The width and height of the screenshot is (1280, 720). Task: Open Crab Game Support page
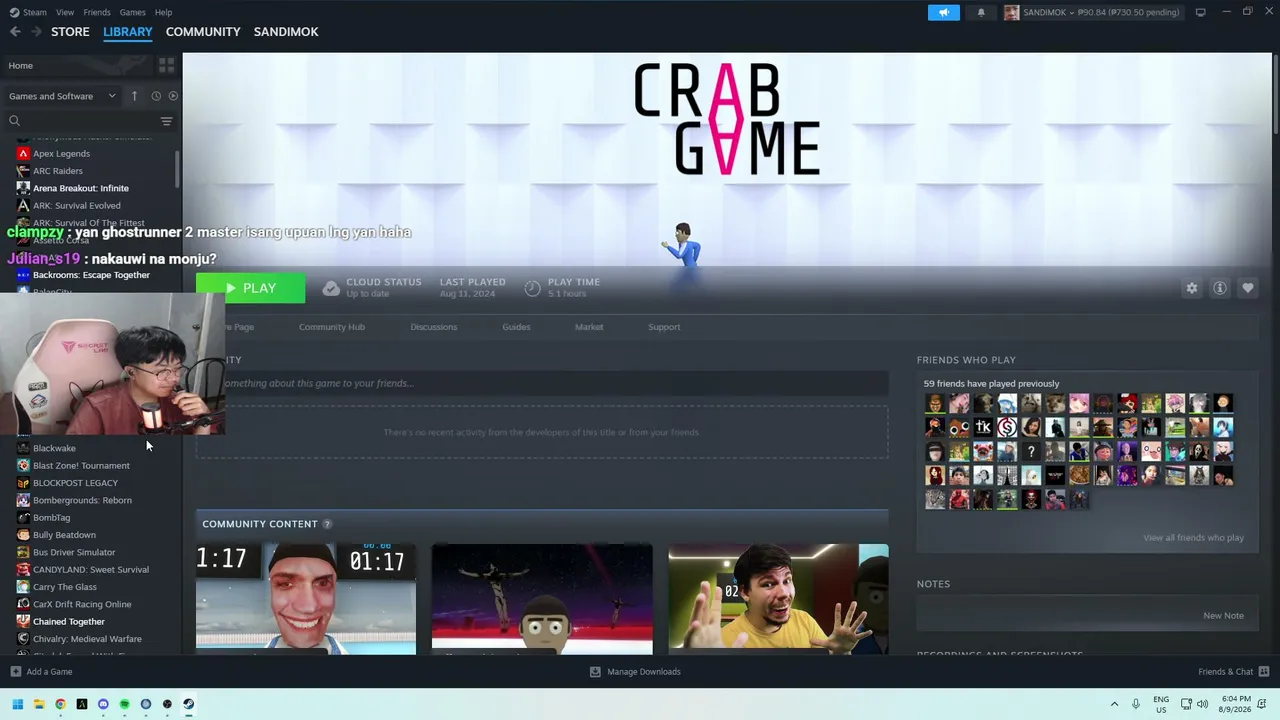[x=664, y=327]
